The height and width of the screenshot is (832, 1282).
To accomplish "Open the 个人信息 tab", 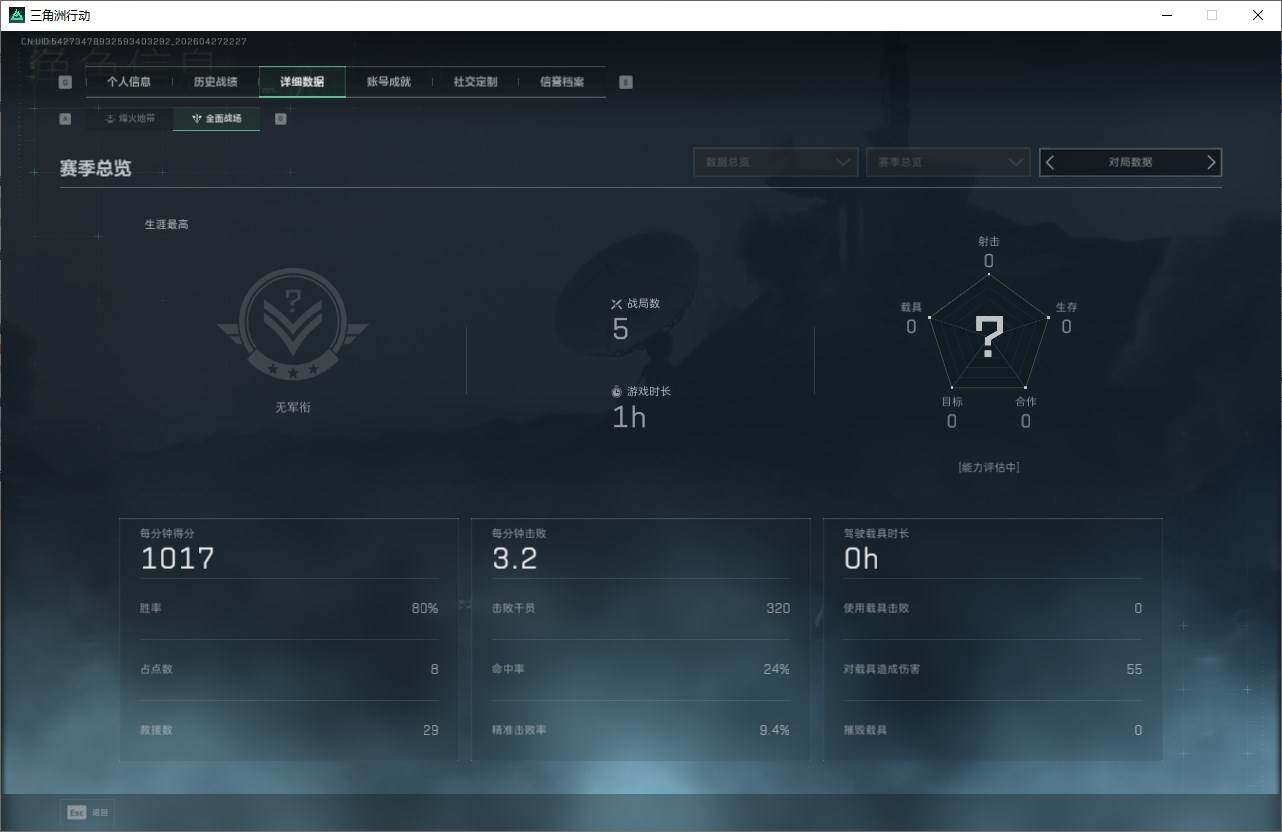I will 129,82.
